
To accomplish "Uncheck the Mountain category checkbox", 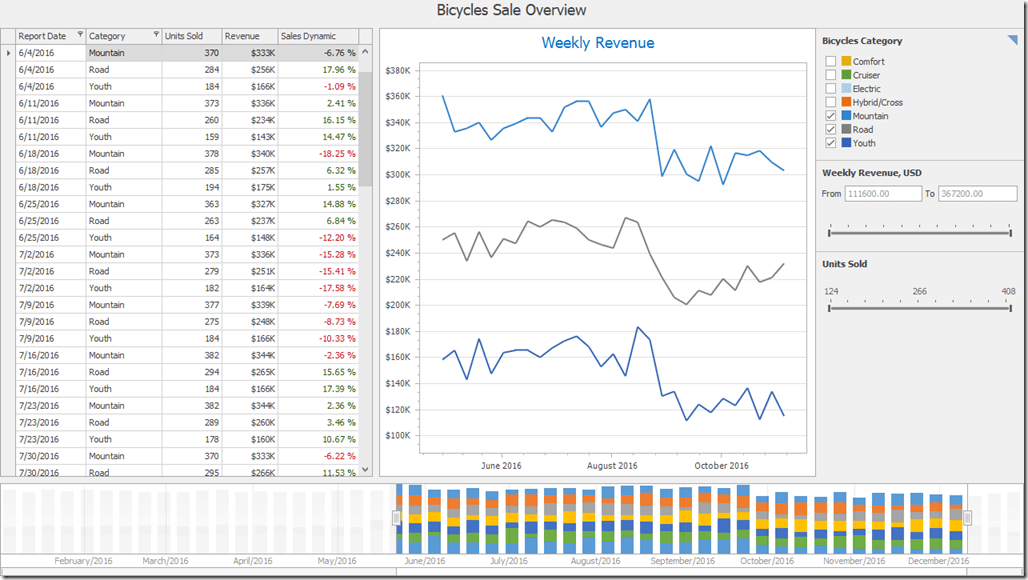I will tap(831, 115).
